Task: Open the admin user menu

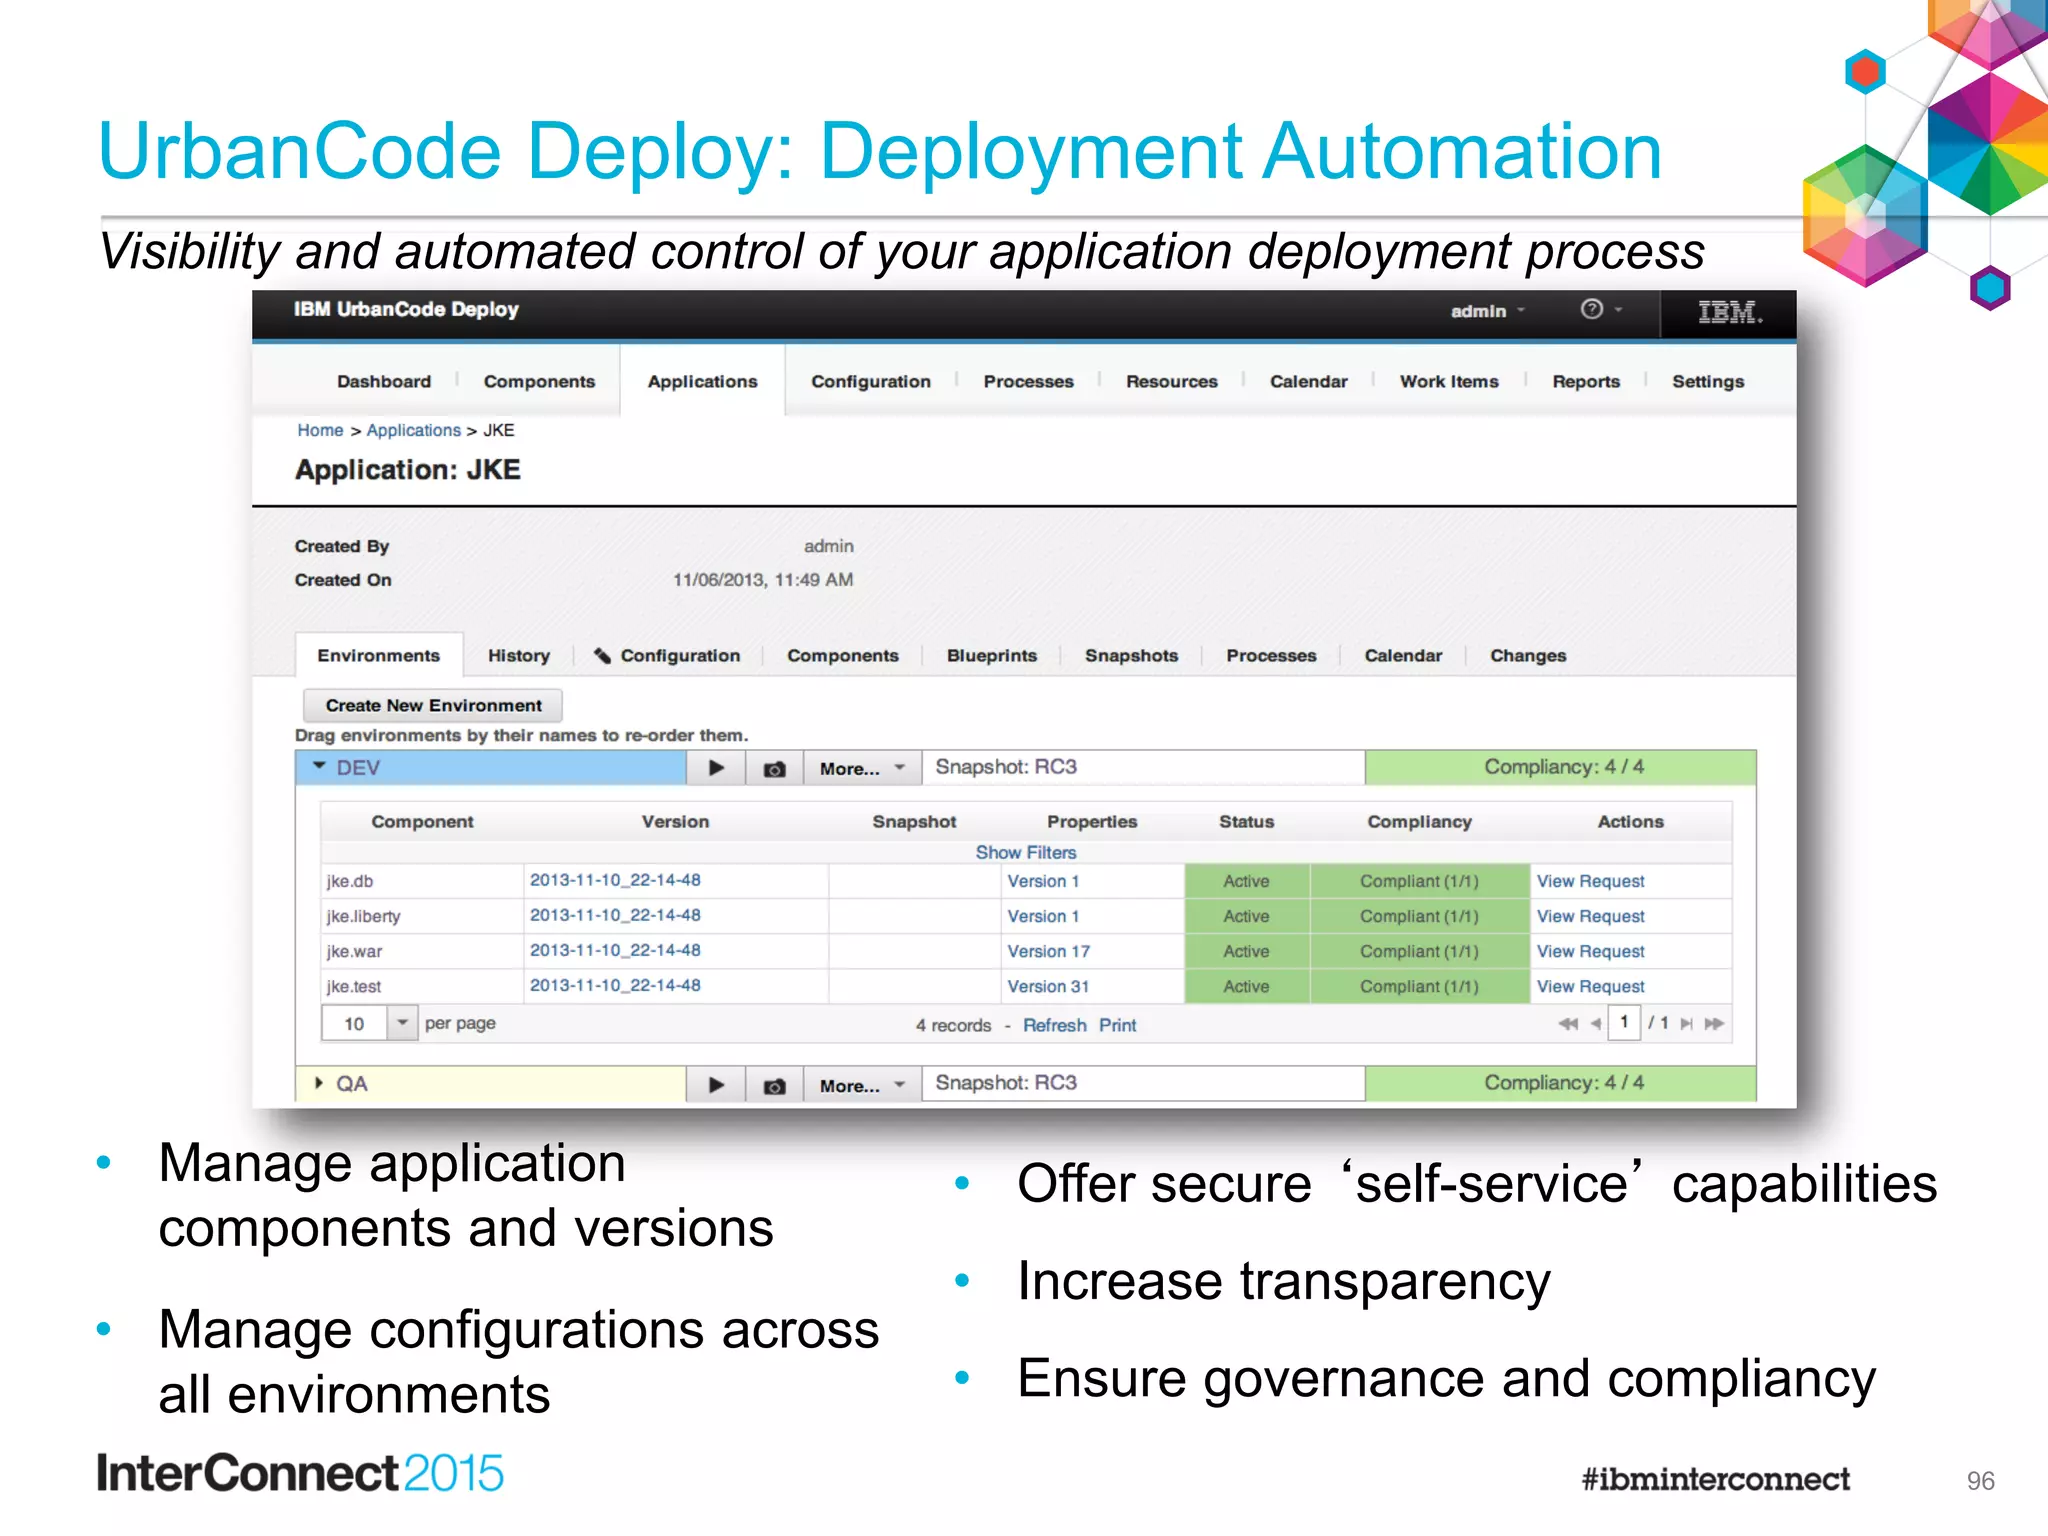Action: pyautogui.click(x=1487, y=311)
